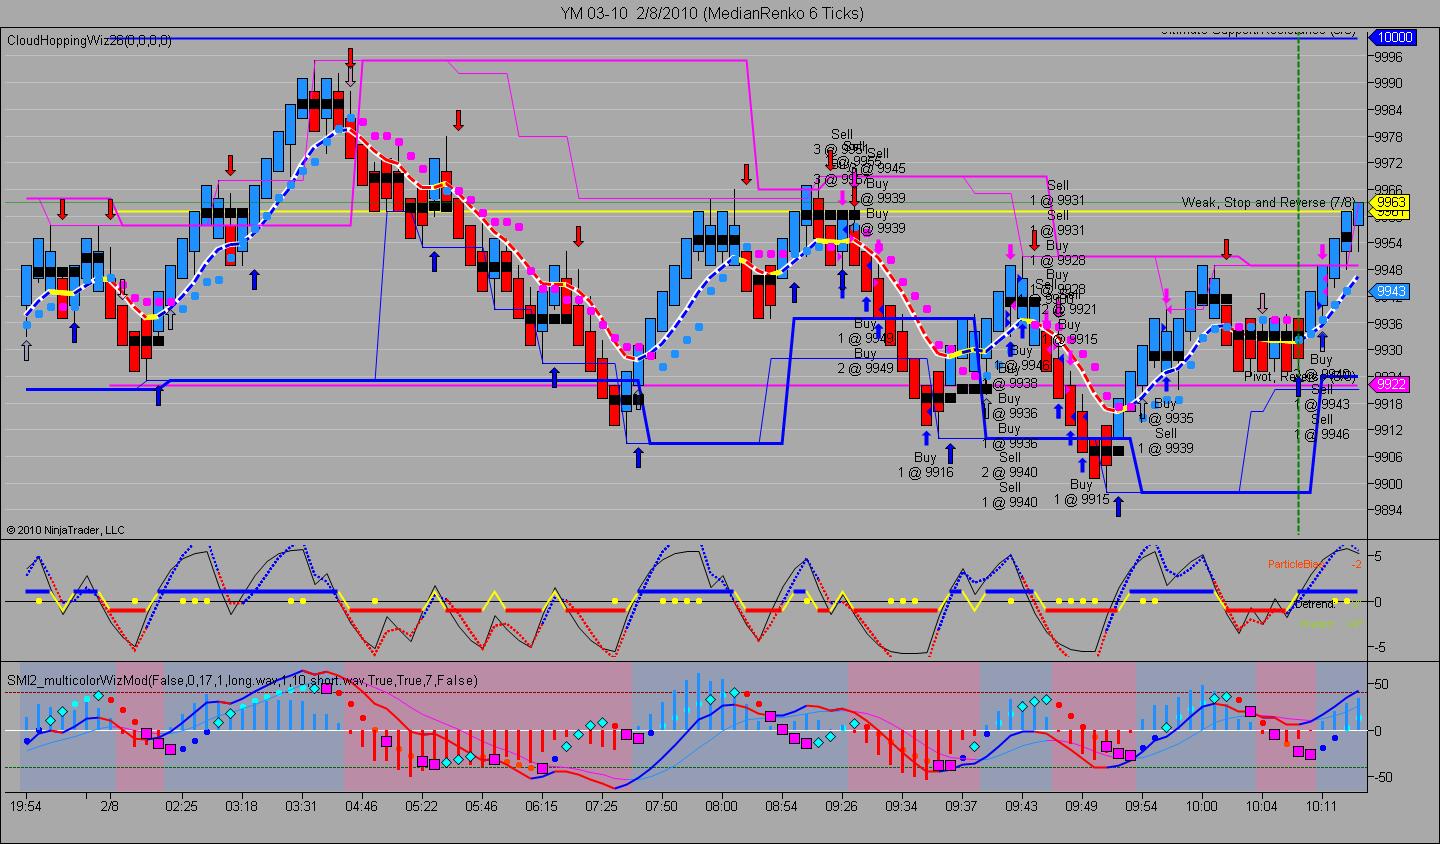Select the Sell 1 @ 9946 trade label
This screenshot has width=1440, height=844.
pos(1322,427)
